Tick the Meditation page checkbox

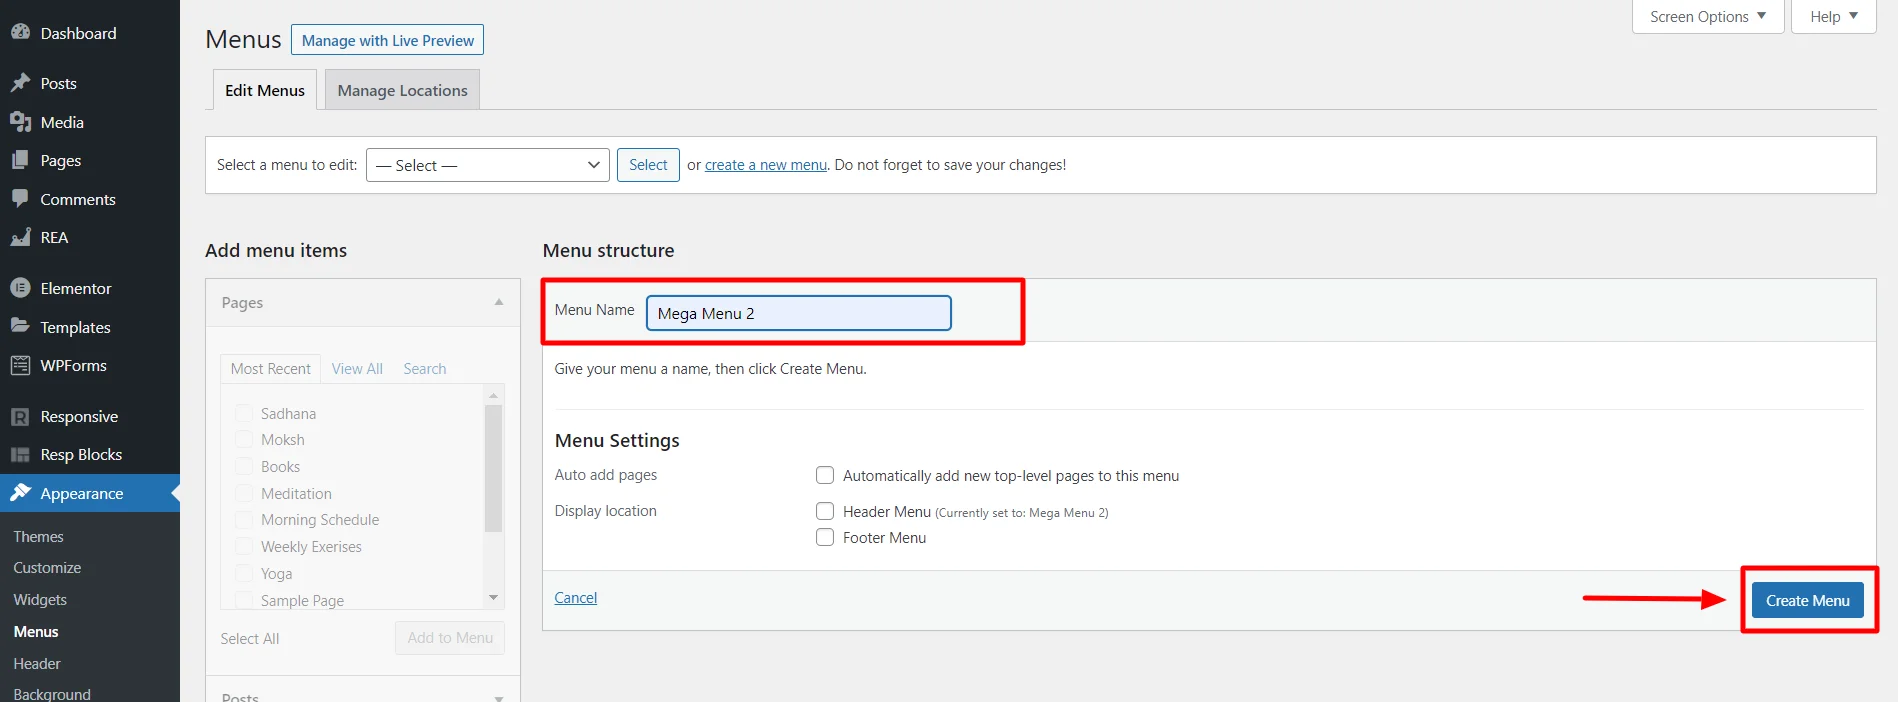[244, 493]
